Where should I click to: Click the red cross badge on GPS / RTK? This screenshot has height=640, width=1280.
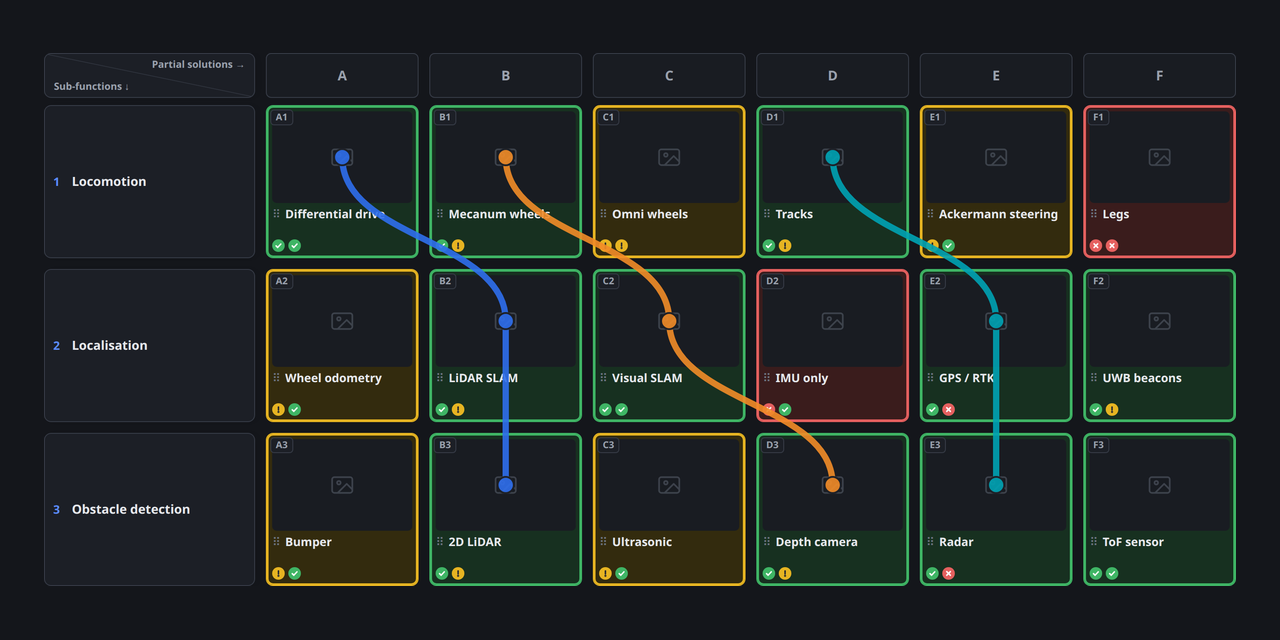948,410
